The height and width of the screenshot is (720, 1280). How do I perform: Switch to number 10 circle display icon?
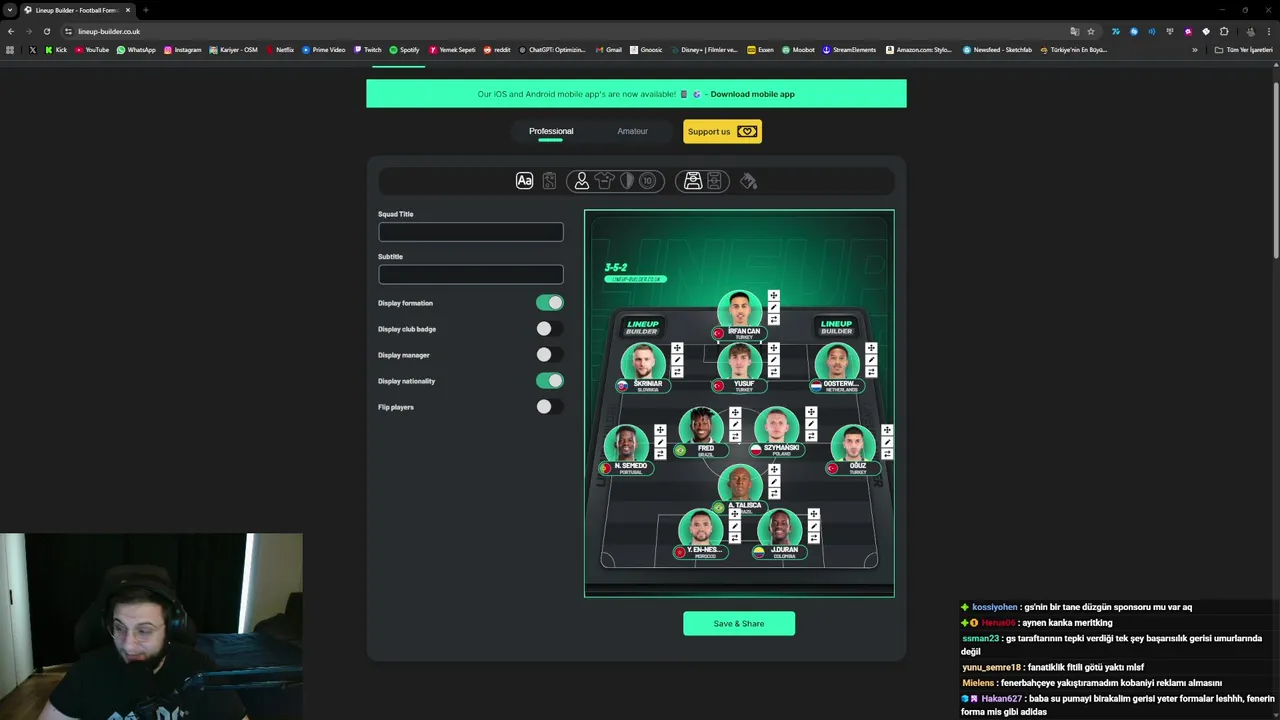tap(648, 181)
